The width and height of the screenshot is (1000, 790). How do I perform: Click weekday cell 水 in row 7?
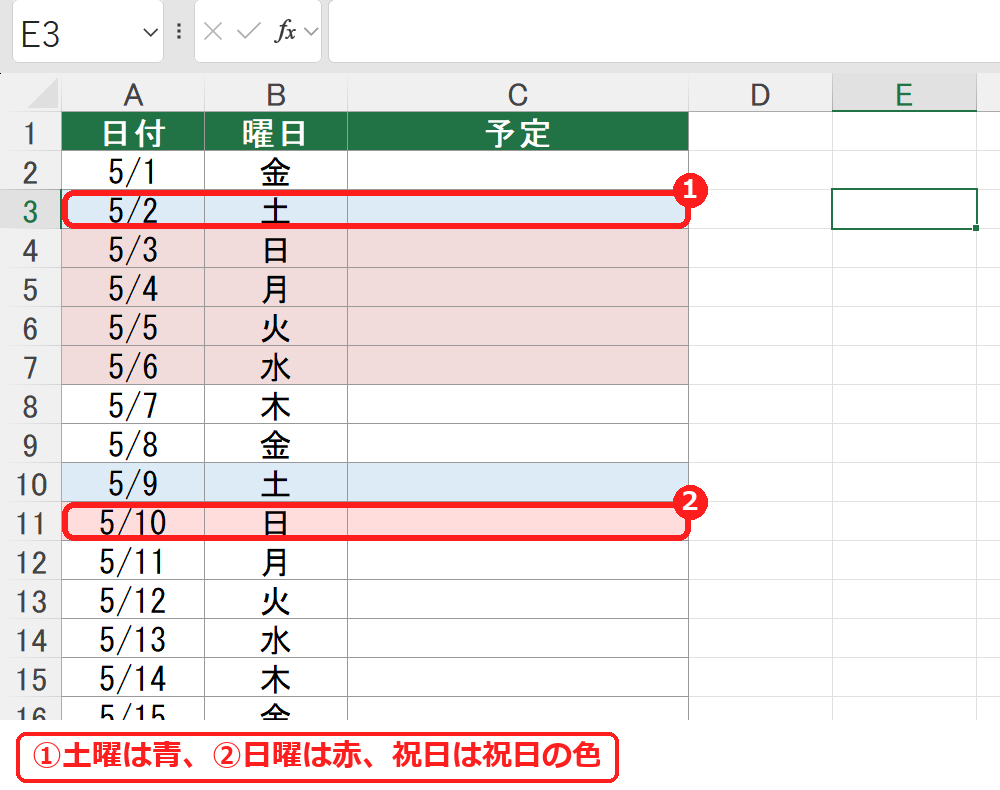pos(276,367)
